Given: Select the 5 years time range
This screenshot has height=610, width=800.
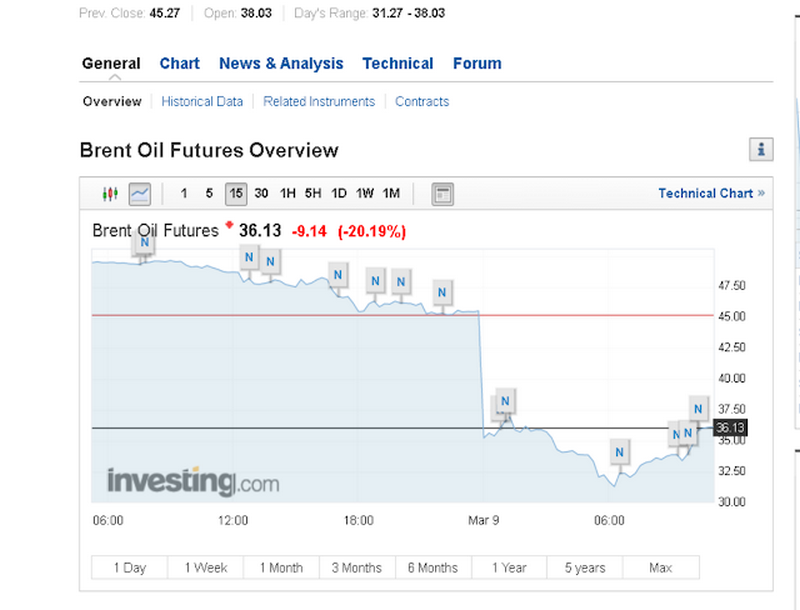Looking at the screenshot, I should [584, 567].
